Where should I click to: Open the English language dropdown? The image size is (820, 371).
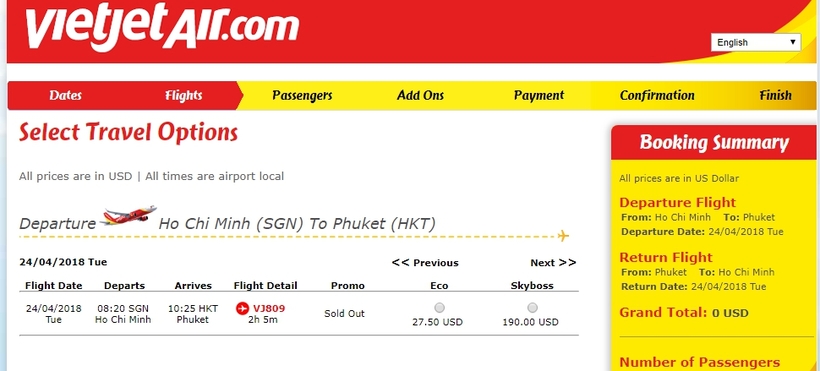click(x=756, y=42)
